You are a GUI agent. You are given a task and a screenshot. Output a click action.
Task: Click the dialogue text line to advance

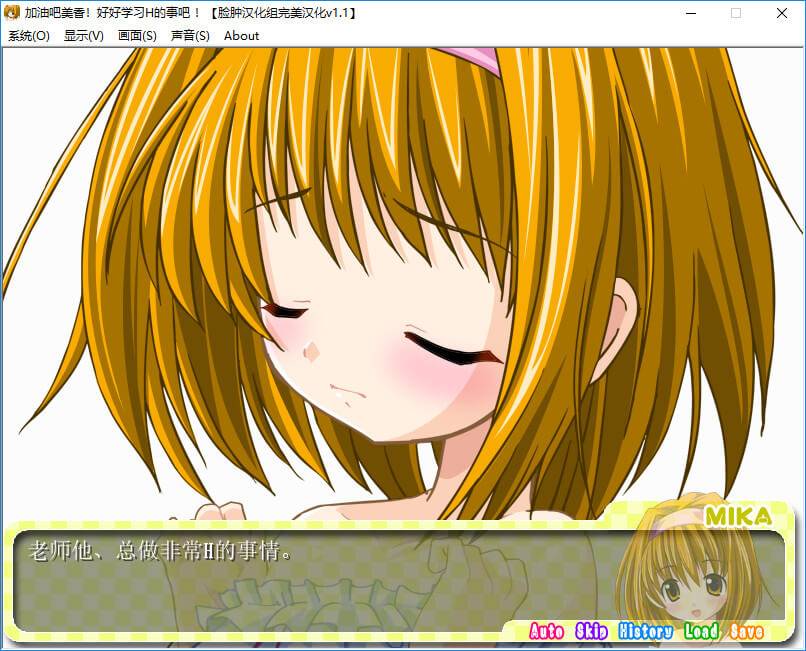point(160,551)
